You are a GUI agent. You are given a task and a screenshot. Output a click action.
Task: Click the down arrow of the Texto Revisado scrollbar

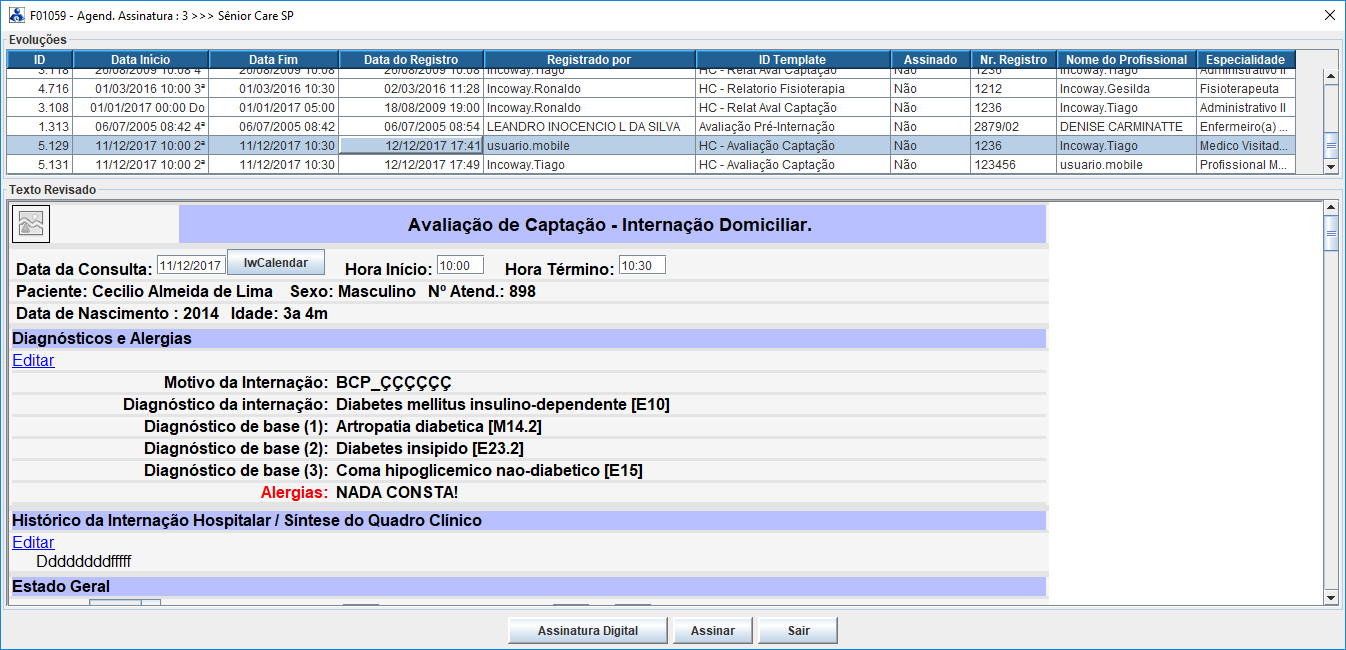point(1330,597)
